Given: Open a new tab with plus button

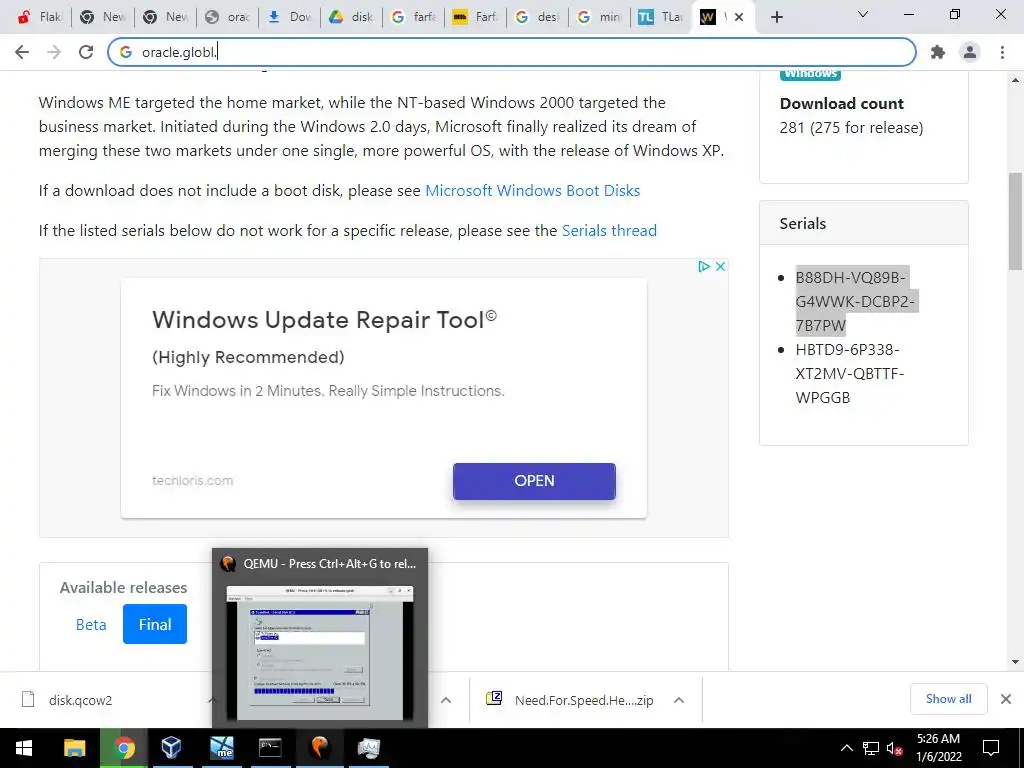Looking at the screenshot, I should [776, 17].
